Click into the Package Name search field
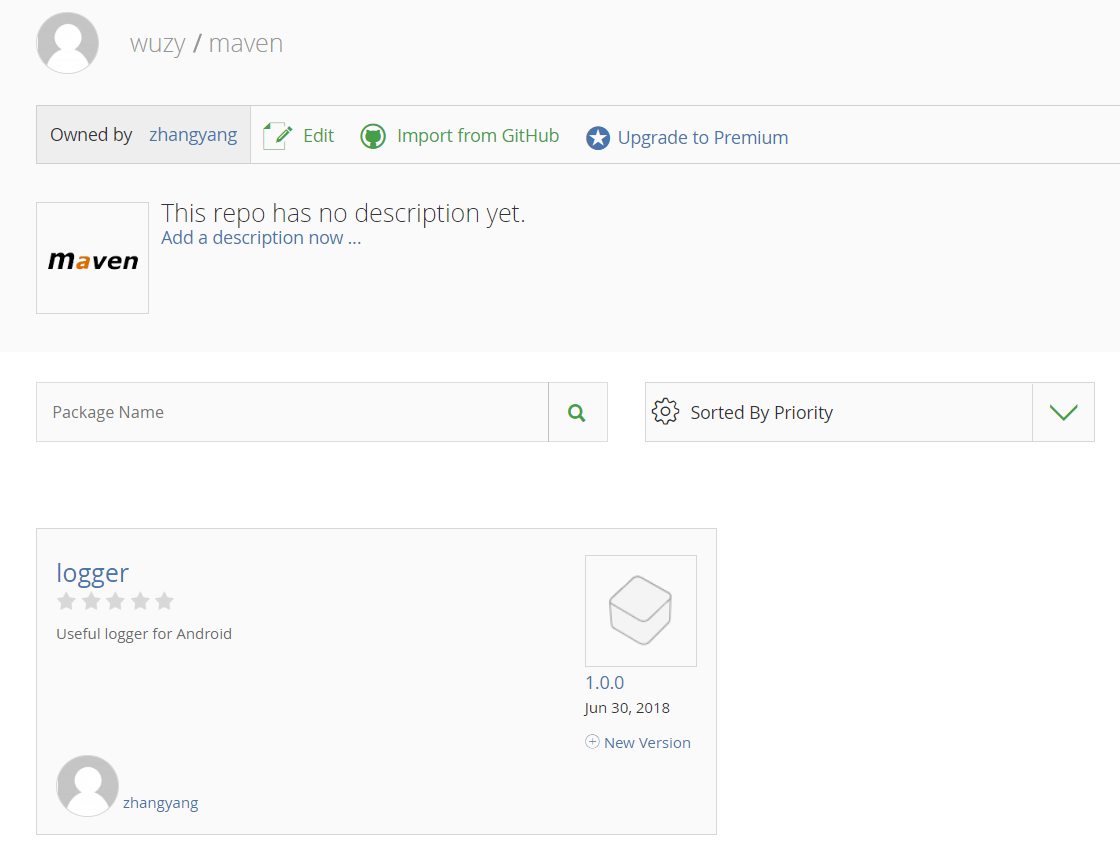This screenshot has height=849, width=1120. tap(292, 412)
